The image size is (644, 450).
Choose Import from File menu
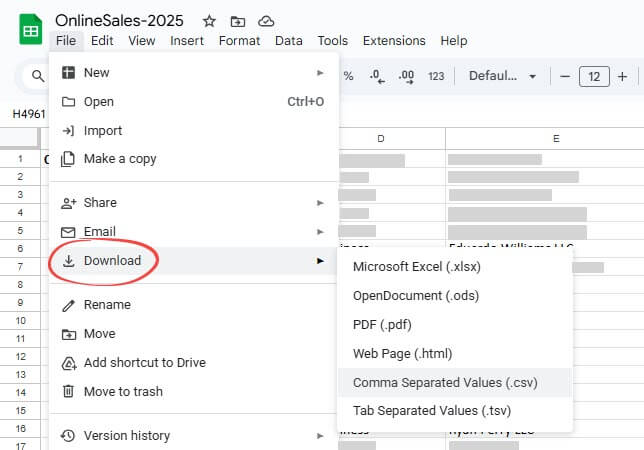tap(193, 131)
